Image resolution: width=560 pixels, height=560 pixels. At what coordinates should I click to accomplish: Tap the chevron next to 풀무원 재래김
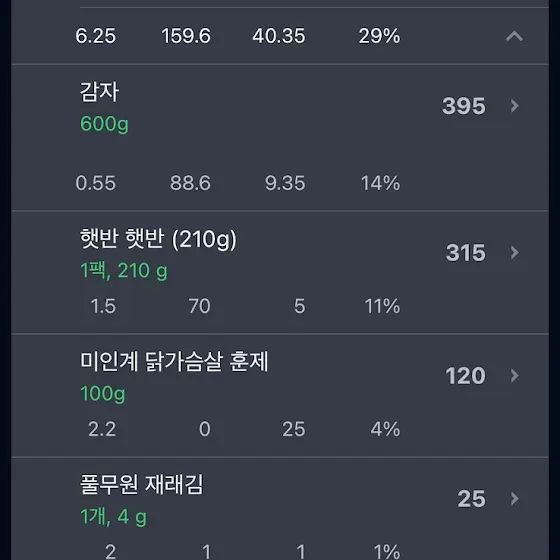tap(514, 499)
